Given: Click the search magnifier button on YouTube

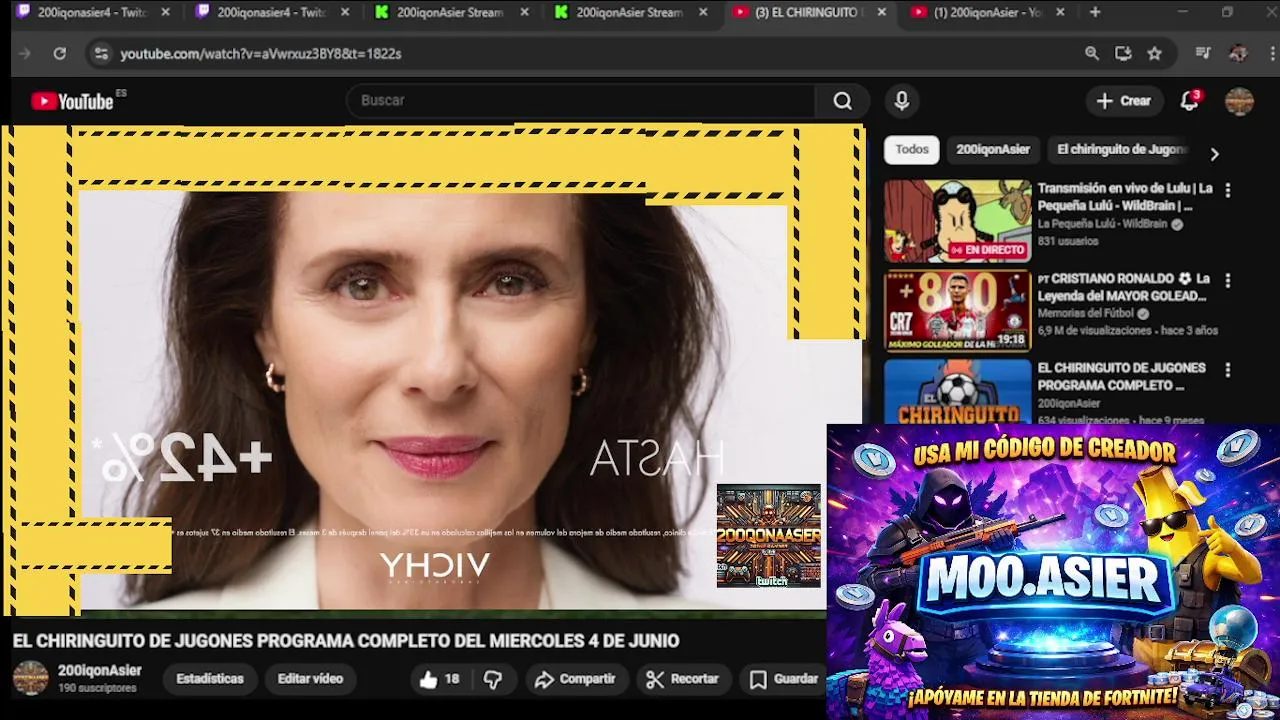Looking at the screenshot, I should 843,101.
